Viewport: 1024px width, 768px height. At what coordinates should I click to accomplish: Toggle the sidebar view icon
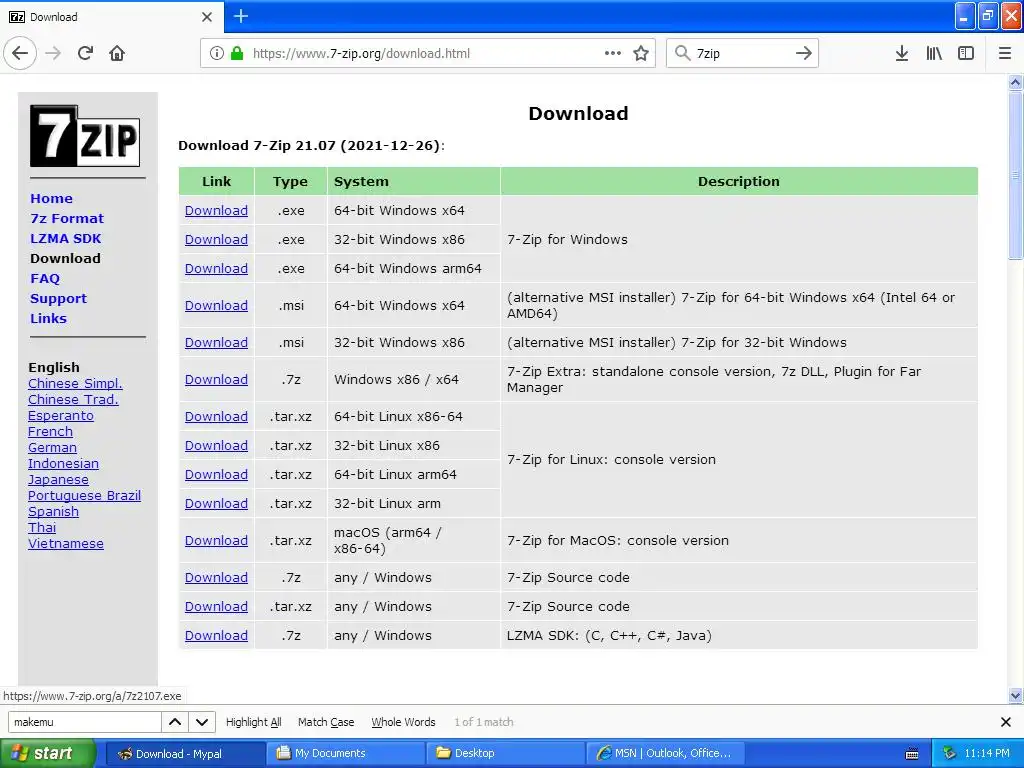pos(966,53)
